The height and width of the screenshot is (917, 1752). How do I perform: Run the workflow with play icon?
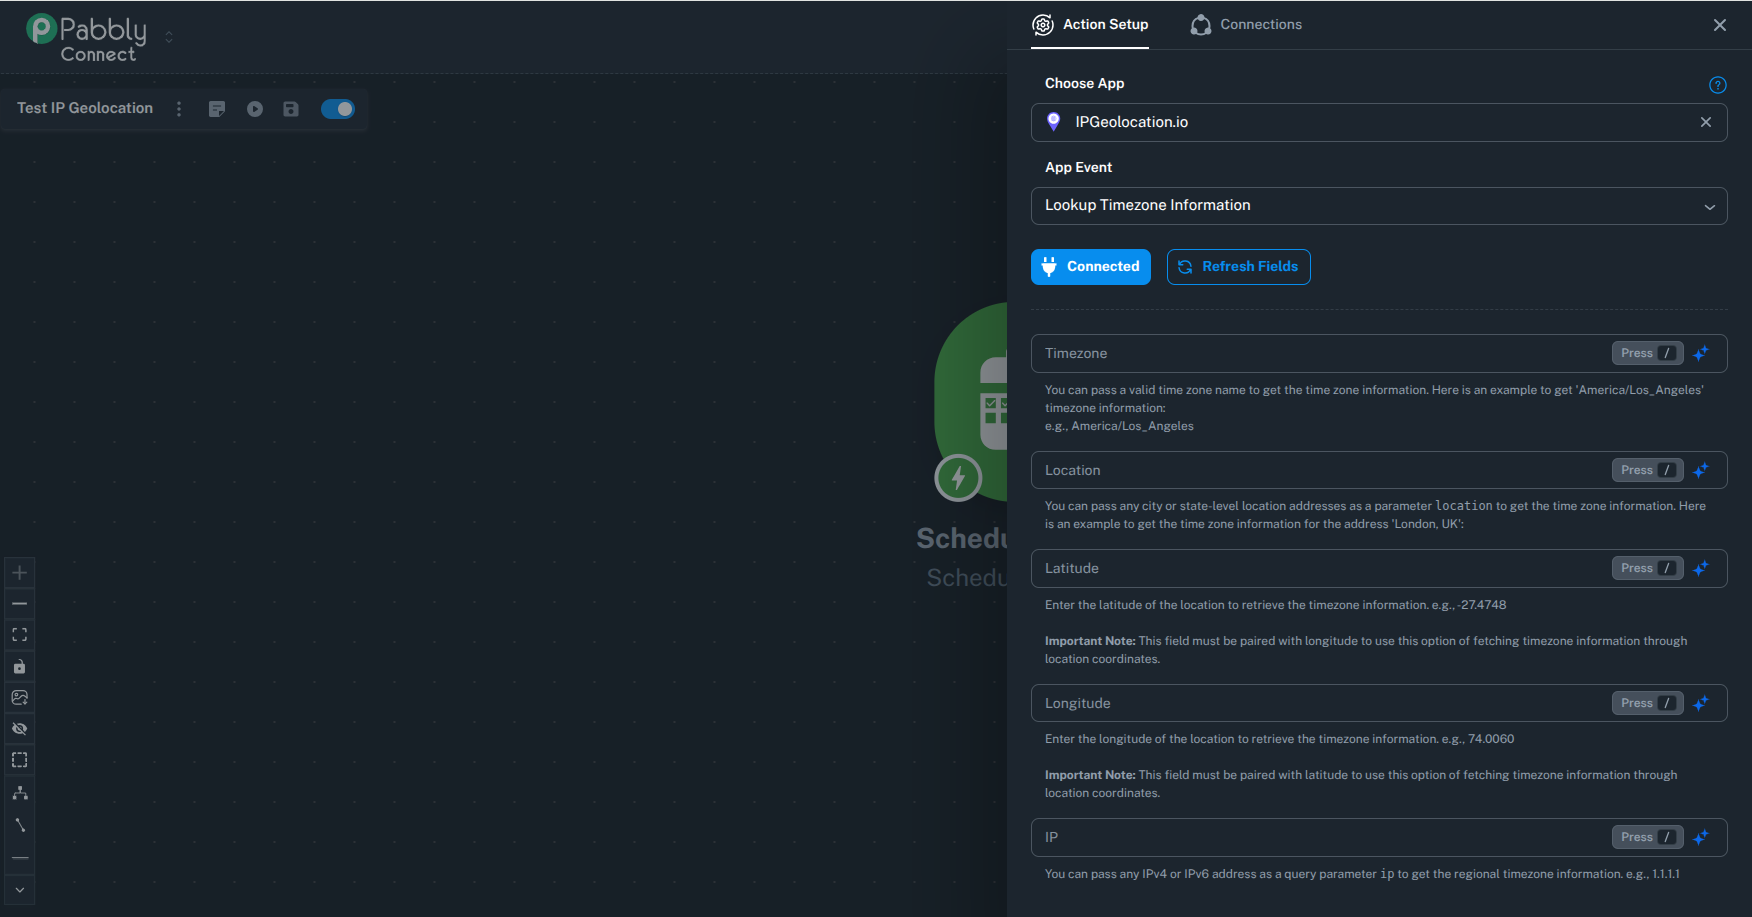click(255, 109)
